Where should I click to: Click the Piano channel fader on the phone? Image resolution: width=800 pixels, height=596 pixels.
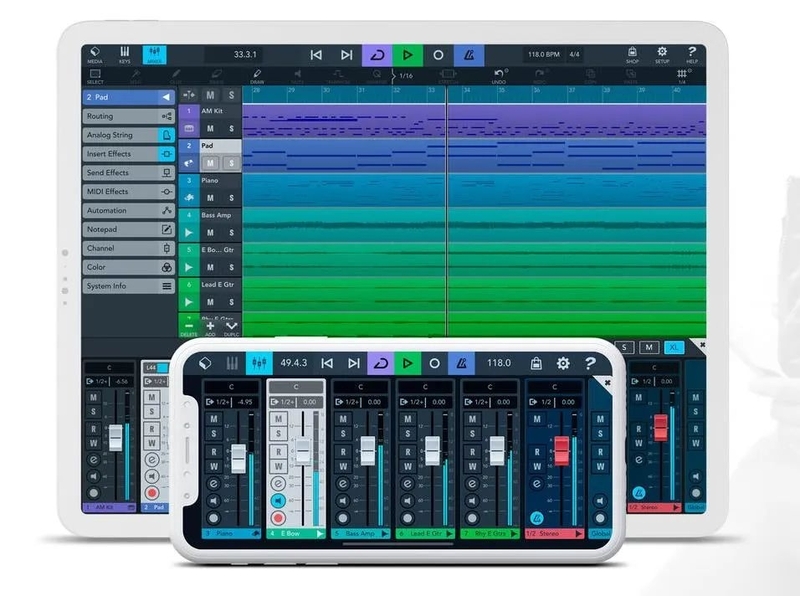pyautogui.click(x=238, y=458)
